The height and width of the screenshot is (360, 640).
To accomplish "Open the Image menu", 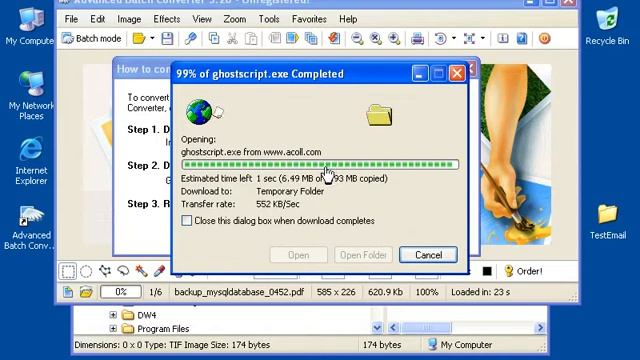I will 129,19.
